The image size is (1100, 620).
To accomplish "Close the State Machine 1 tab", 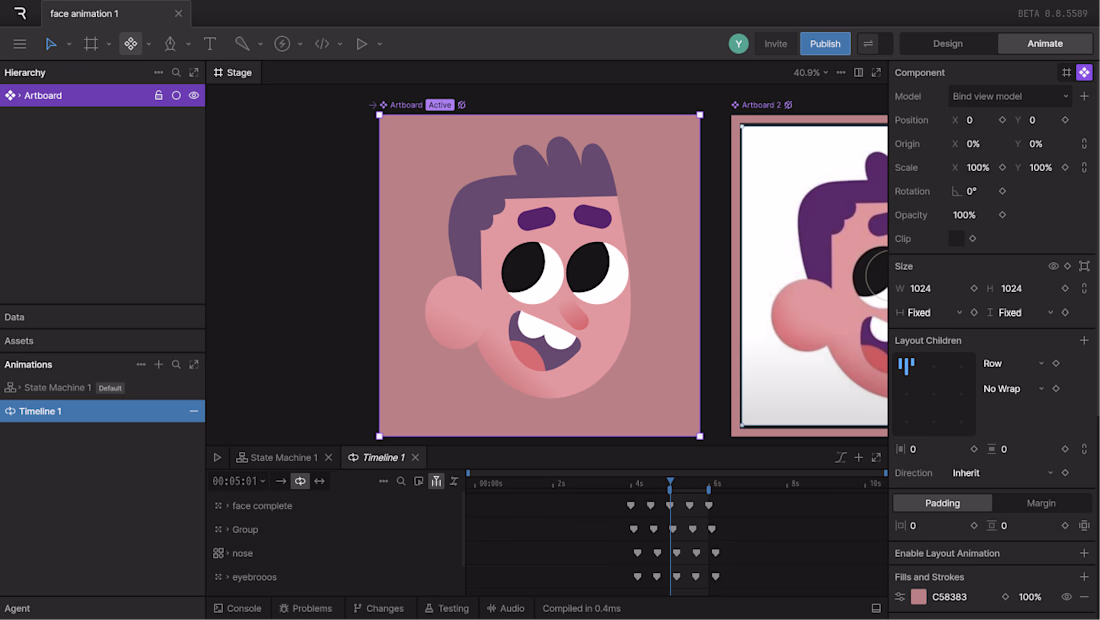I will coord(328,457).
